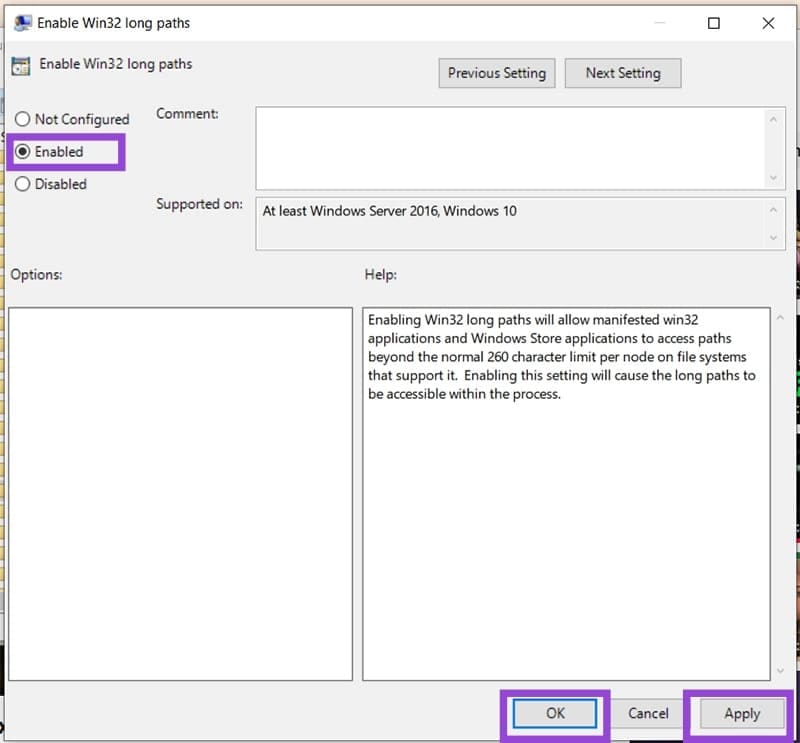Select the Not Configured radio button
The width and height of the screenshot is (800, 743).
point(23,119)
